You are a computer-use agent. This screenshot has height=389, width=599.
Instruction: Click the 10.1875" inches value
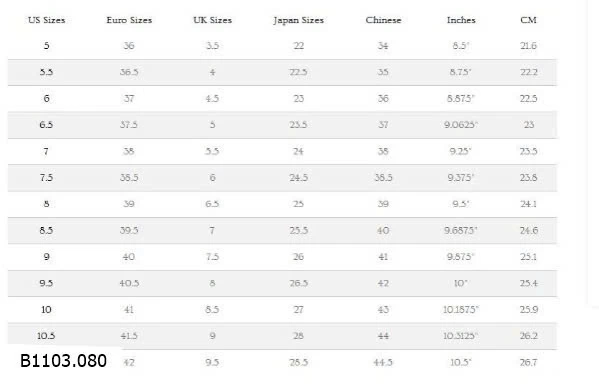pyautogui.click(x=461, y=310)
